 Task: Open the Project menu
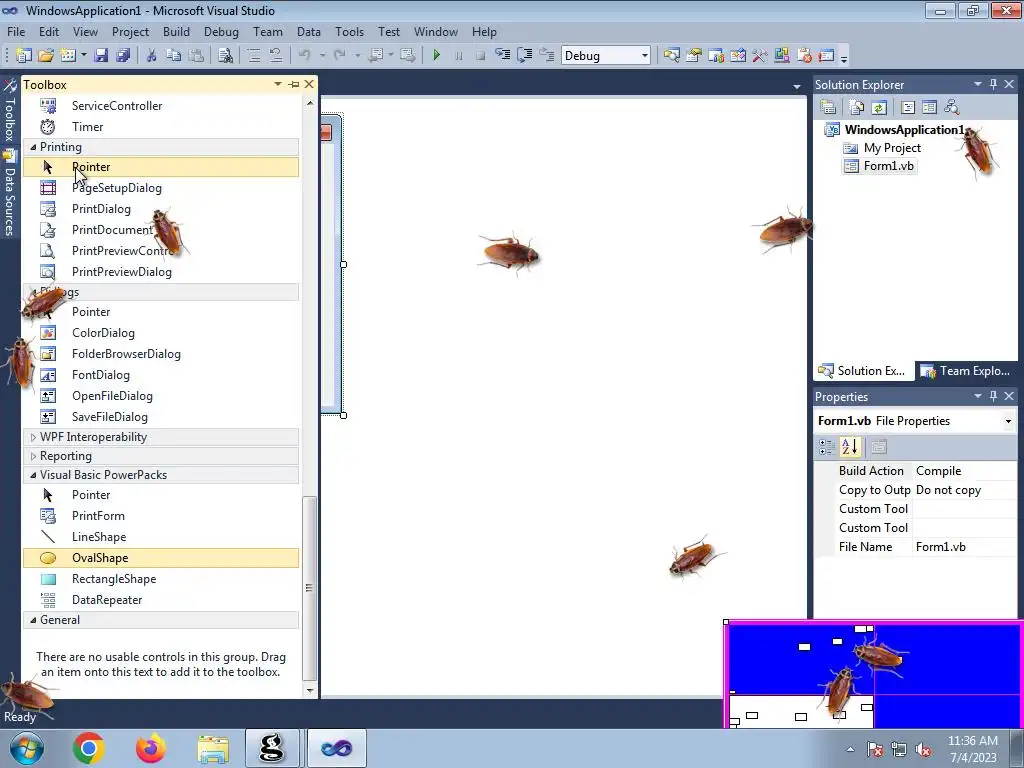coord(130,31)
